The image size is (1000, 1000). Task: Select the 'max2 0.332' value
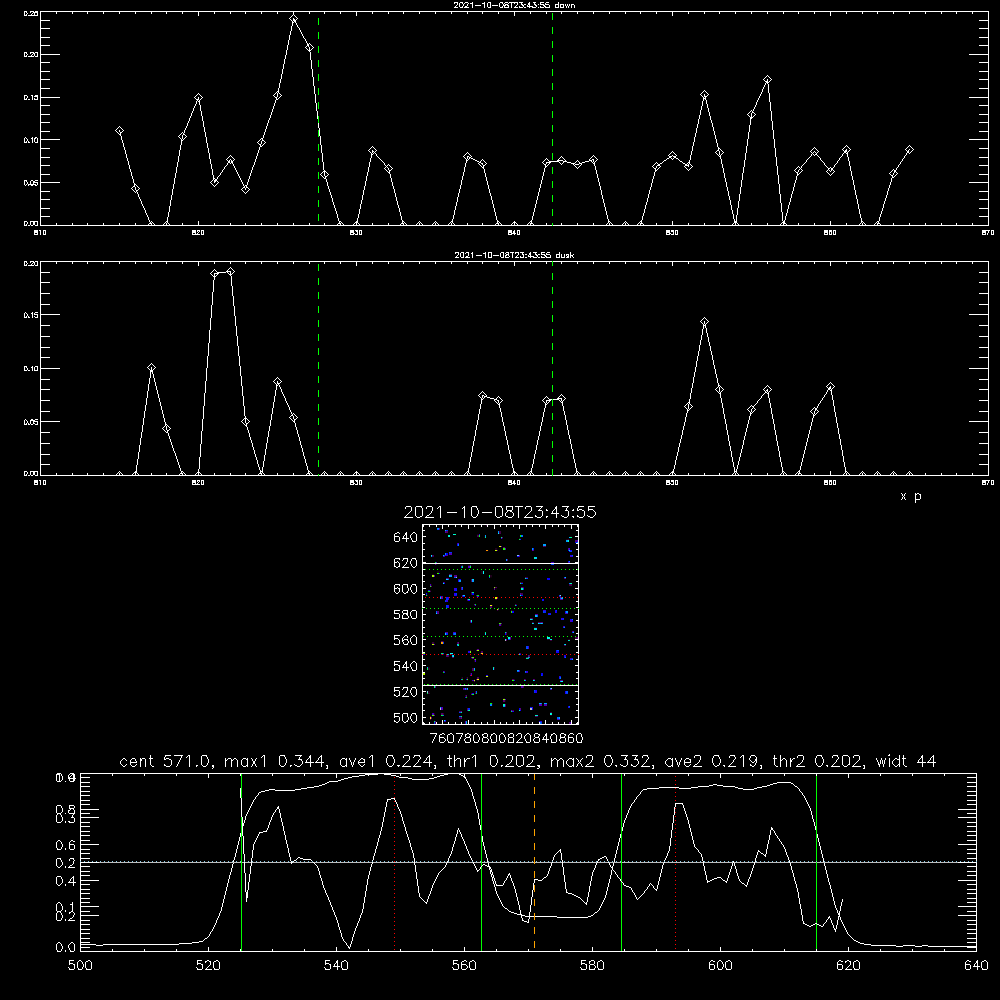click(x=602, y=761)
